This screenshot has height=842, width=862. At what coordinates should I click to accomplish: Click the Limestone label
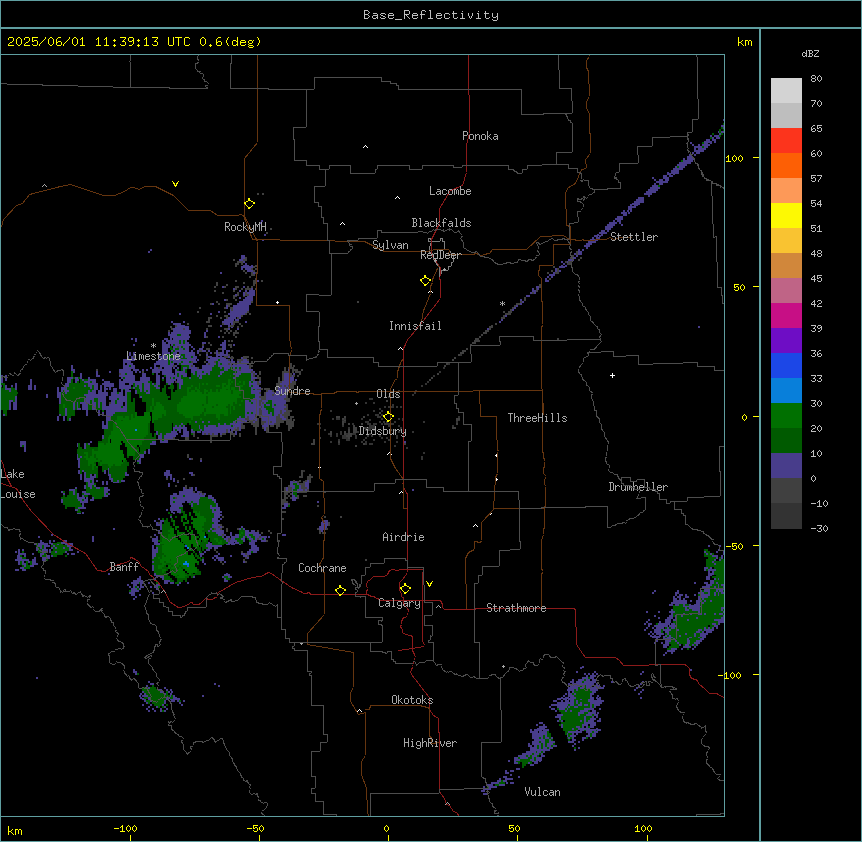point(153,356)
